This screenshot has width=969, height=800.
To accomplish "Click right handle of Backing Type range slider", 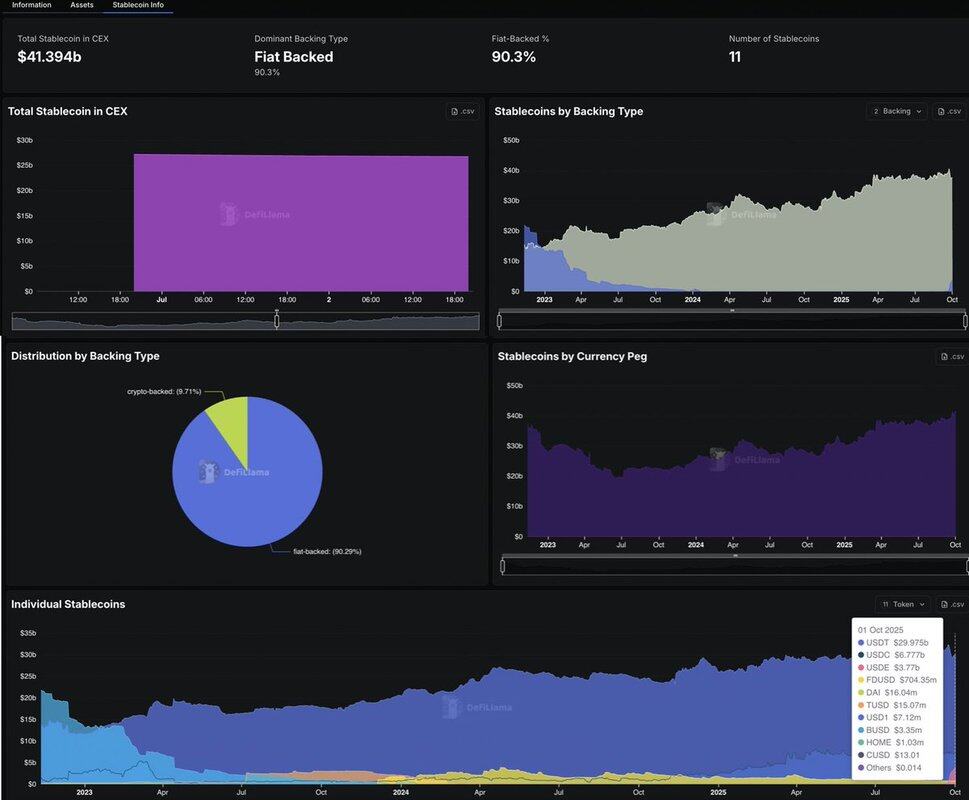I will (x=965, y=321).
